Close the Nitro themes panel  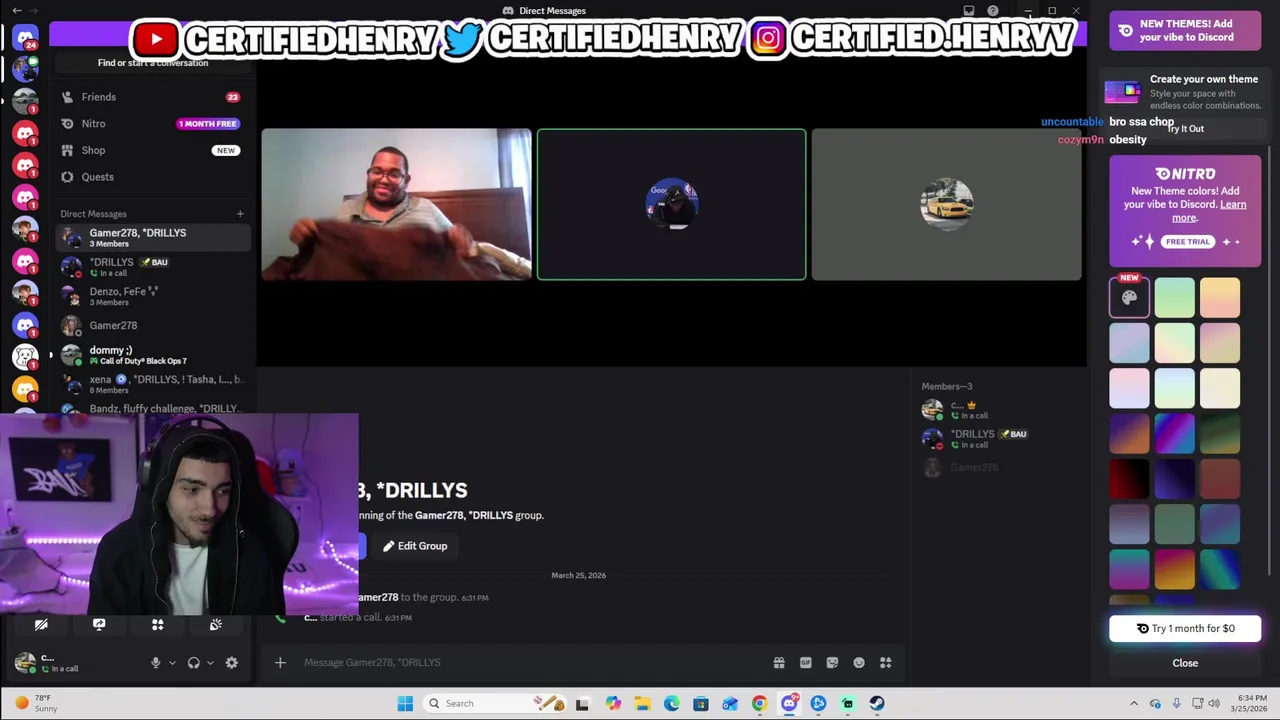1185,663
